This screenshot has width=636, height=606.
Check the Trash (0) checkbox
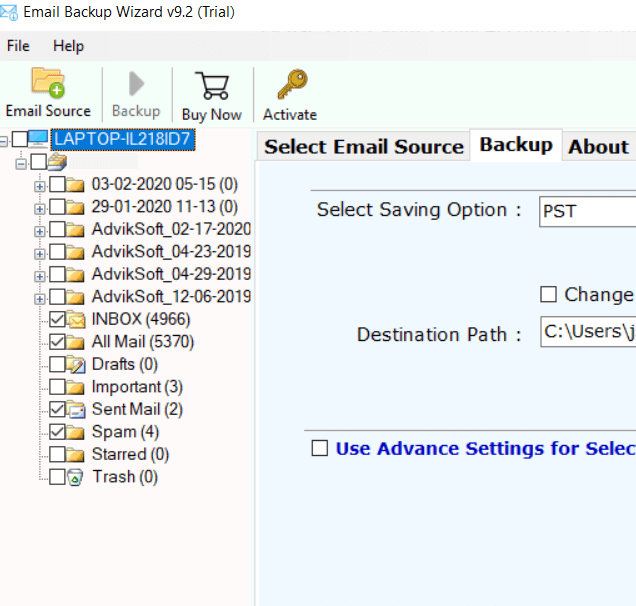[57, 477]
